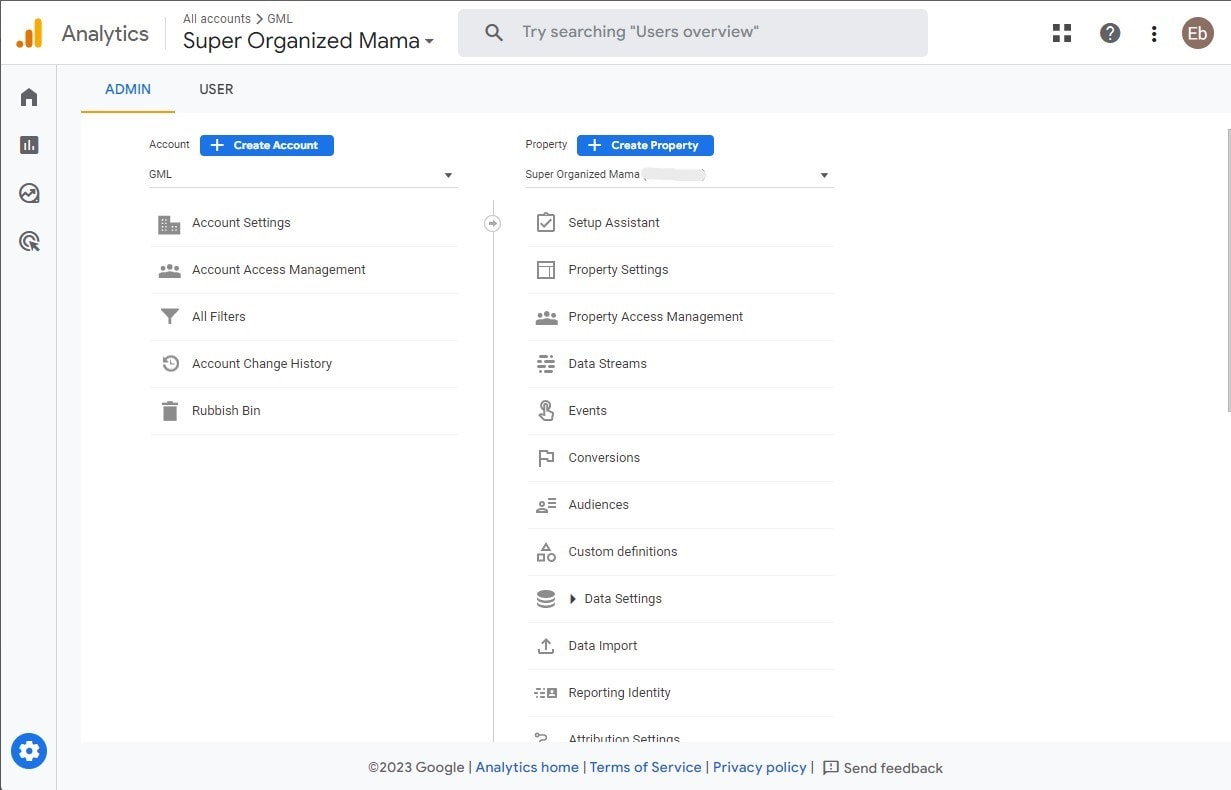Click the Admin gear icon
Viewport: 1231px width, 790px height.
coord(29,751)
